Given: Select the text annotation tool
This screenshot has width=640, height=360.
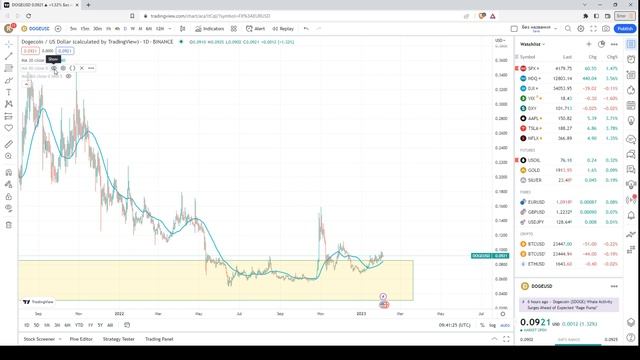Looking at the screenshot, I should pyautogui.click(x=9, y=92).
